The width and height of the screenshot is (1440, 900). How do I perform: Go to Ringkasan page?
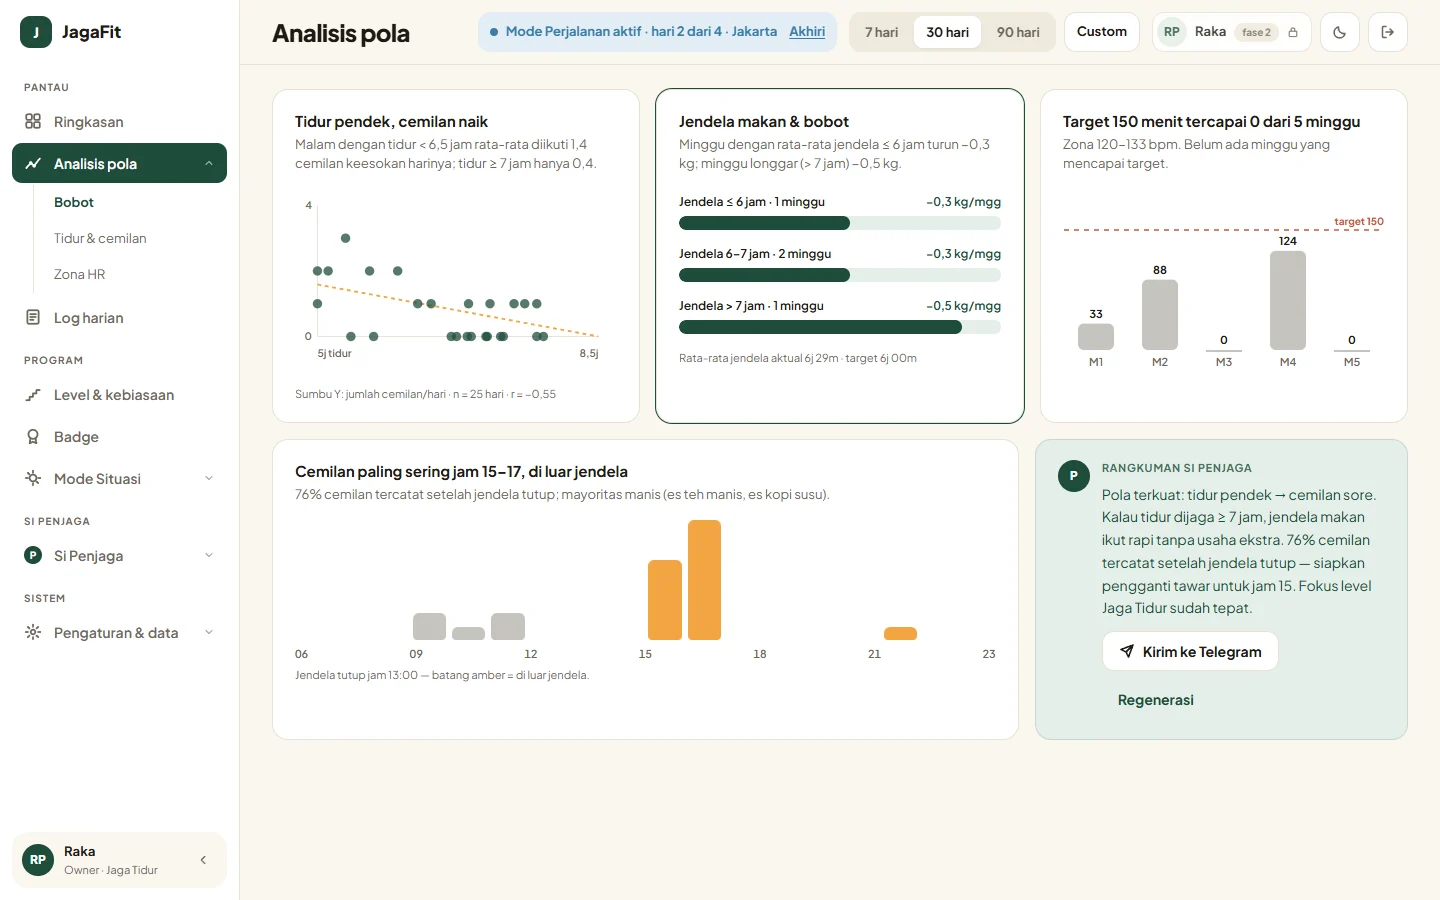click(x=119, y=122)
